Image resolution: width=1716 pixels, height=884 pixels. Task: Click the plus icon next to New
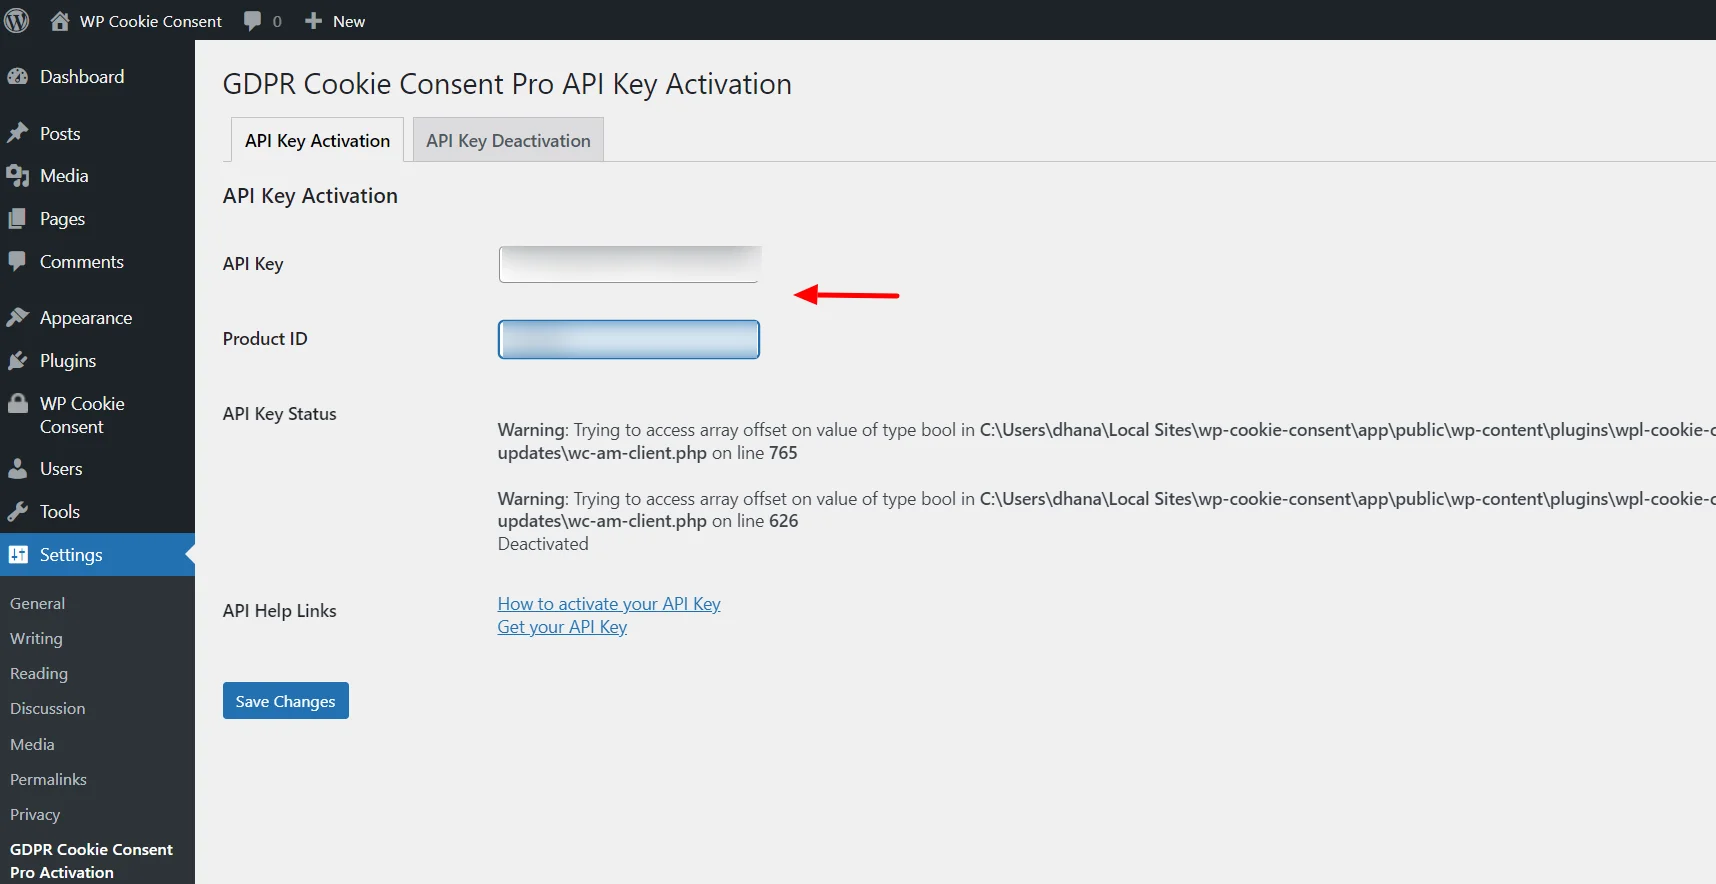point(313,21)
